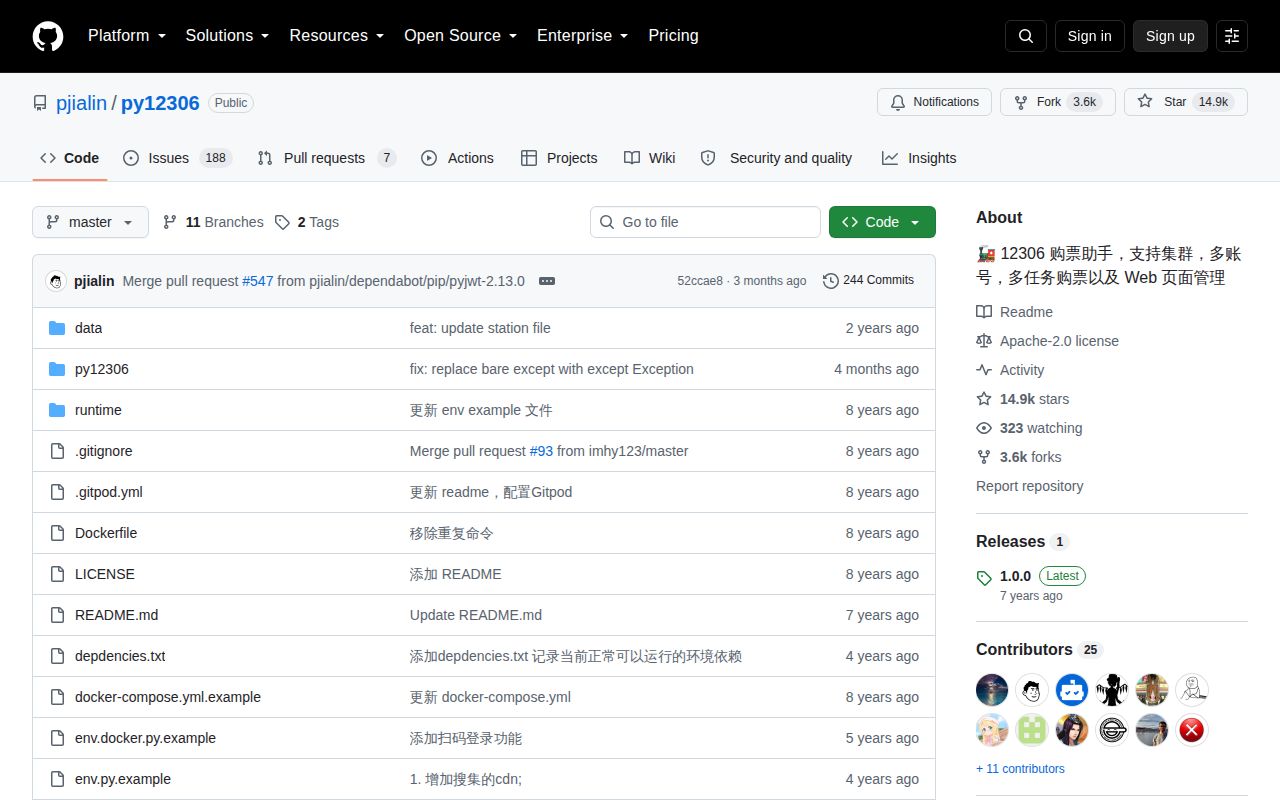Click the eye icon beside 323 watching
Viewport: 1280px width, 800px height.
click(984, 428)
